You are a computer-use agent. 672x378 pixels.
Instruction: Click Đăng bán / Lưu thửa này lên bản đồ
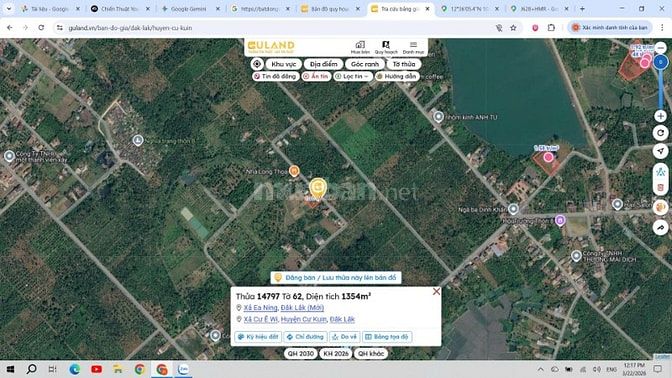pos(336,278)
